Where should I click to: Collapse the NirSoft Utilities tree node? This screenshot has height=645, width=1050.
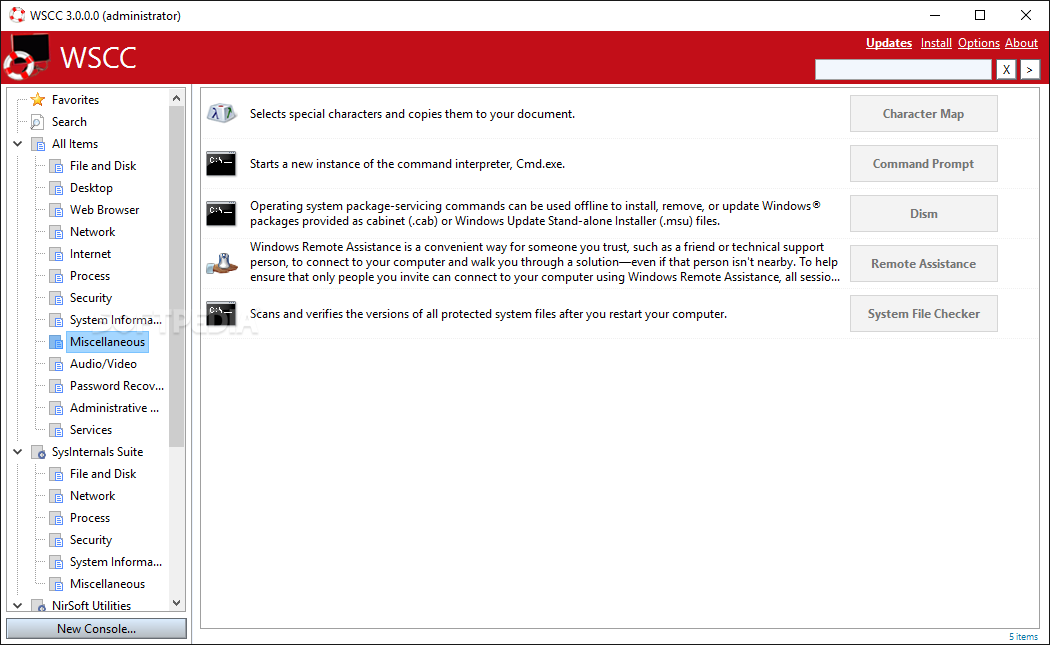pyautogui.click(x=18, y=605)
